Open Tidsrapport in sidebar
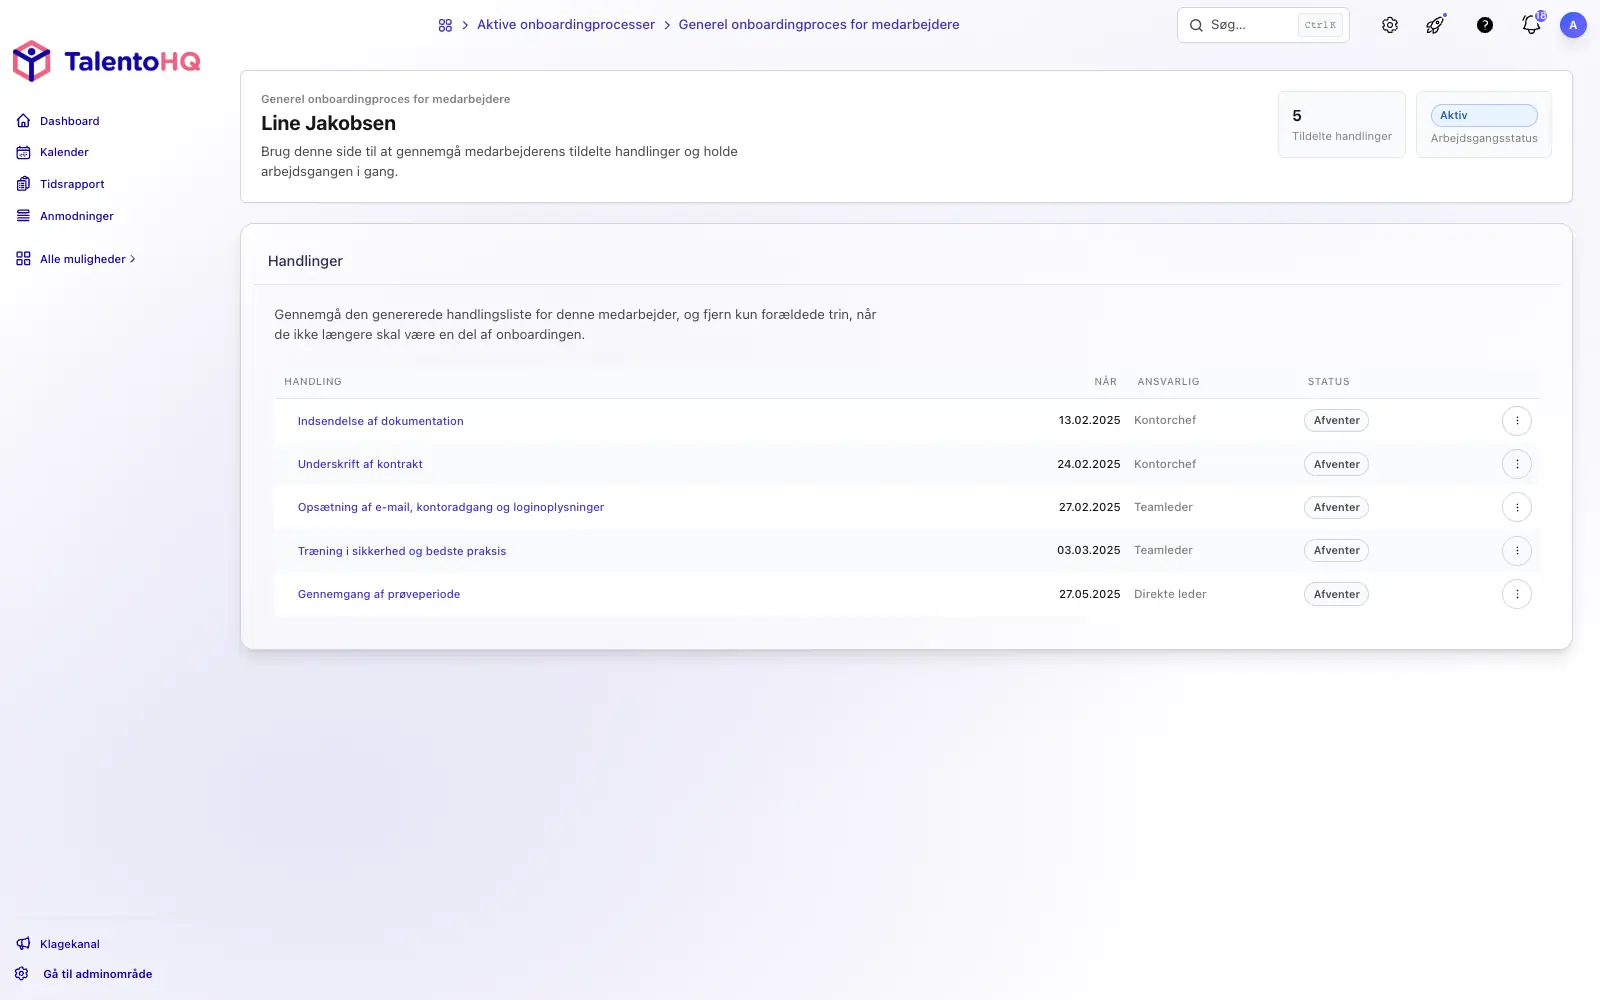The height and width of the screenshot is (1000, 1600). (72, 184)
